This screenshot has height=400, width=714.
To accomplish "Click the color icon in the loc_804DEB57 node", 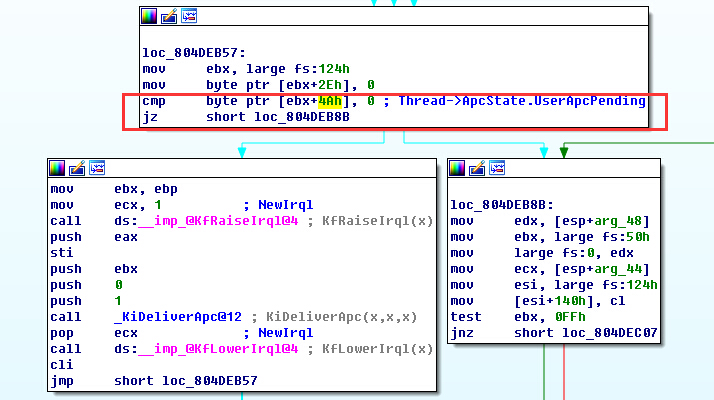I will (149, 16).
